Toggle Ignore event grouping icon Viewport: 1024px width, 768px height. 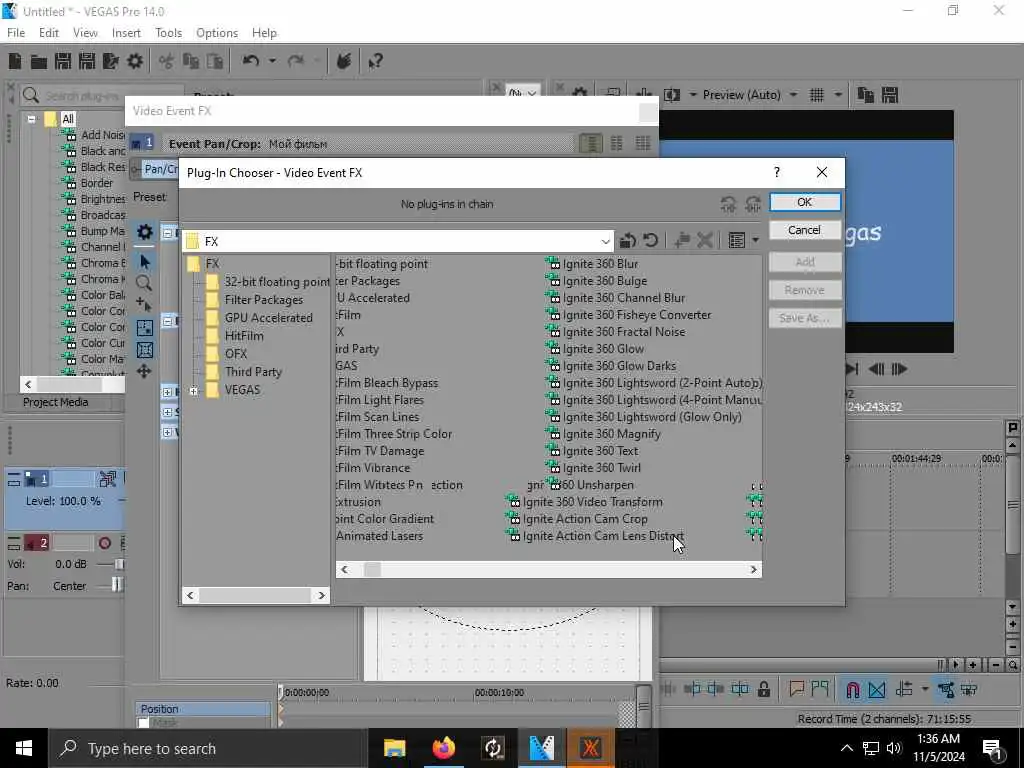[x=970, y=689]
